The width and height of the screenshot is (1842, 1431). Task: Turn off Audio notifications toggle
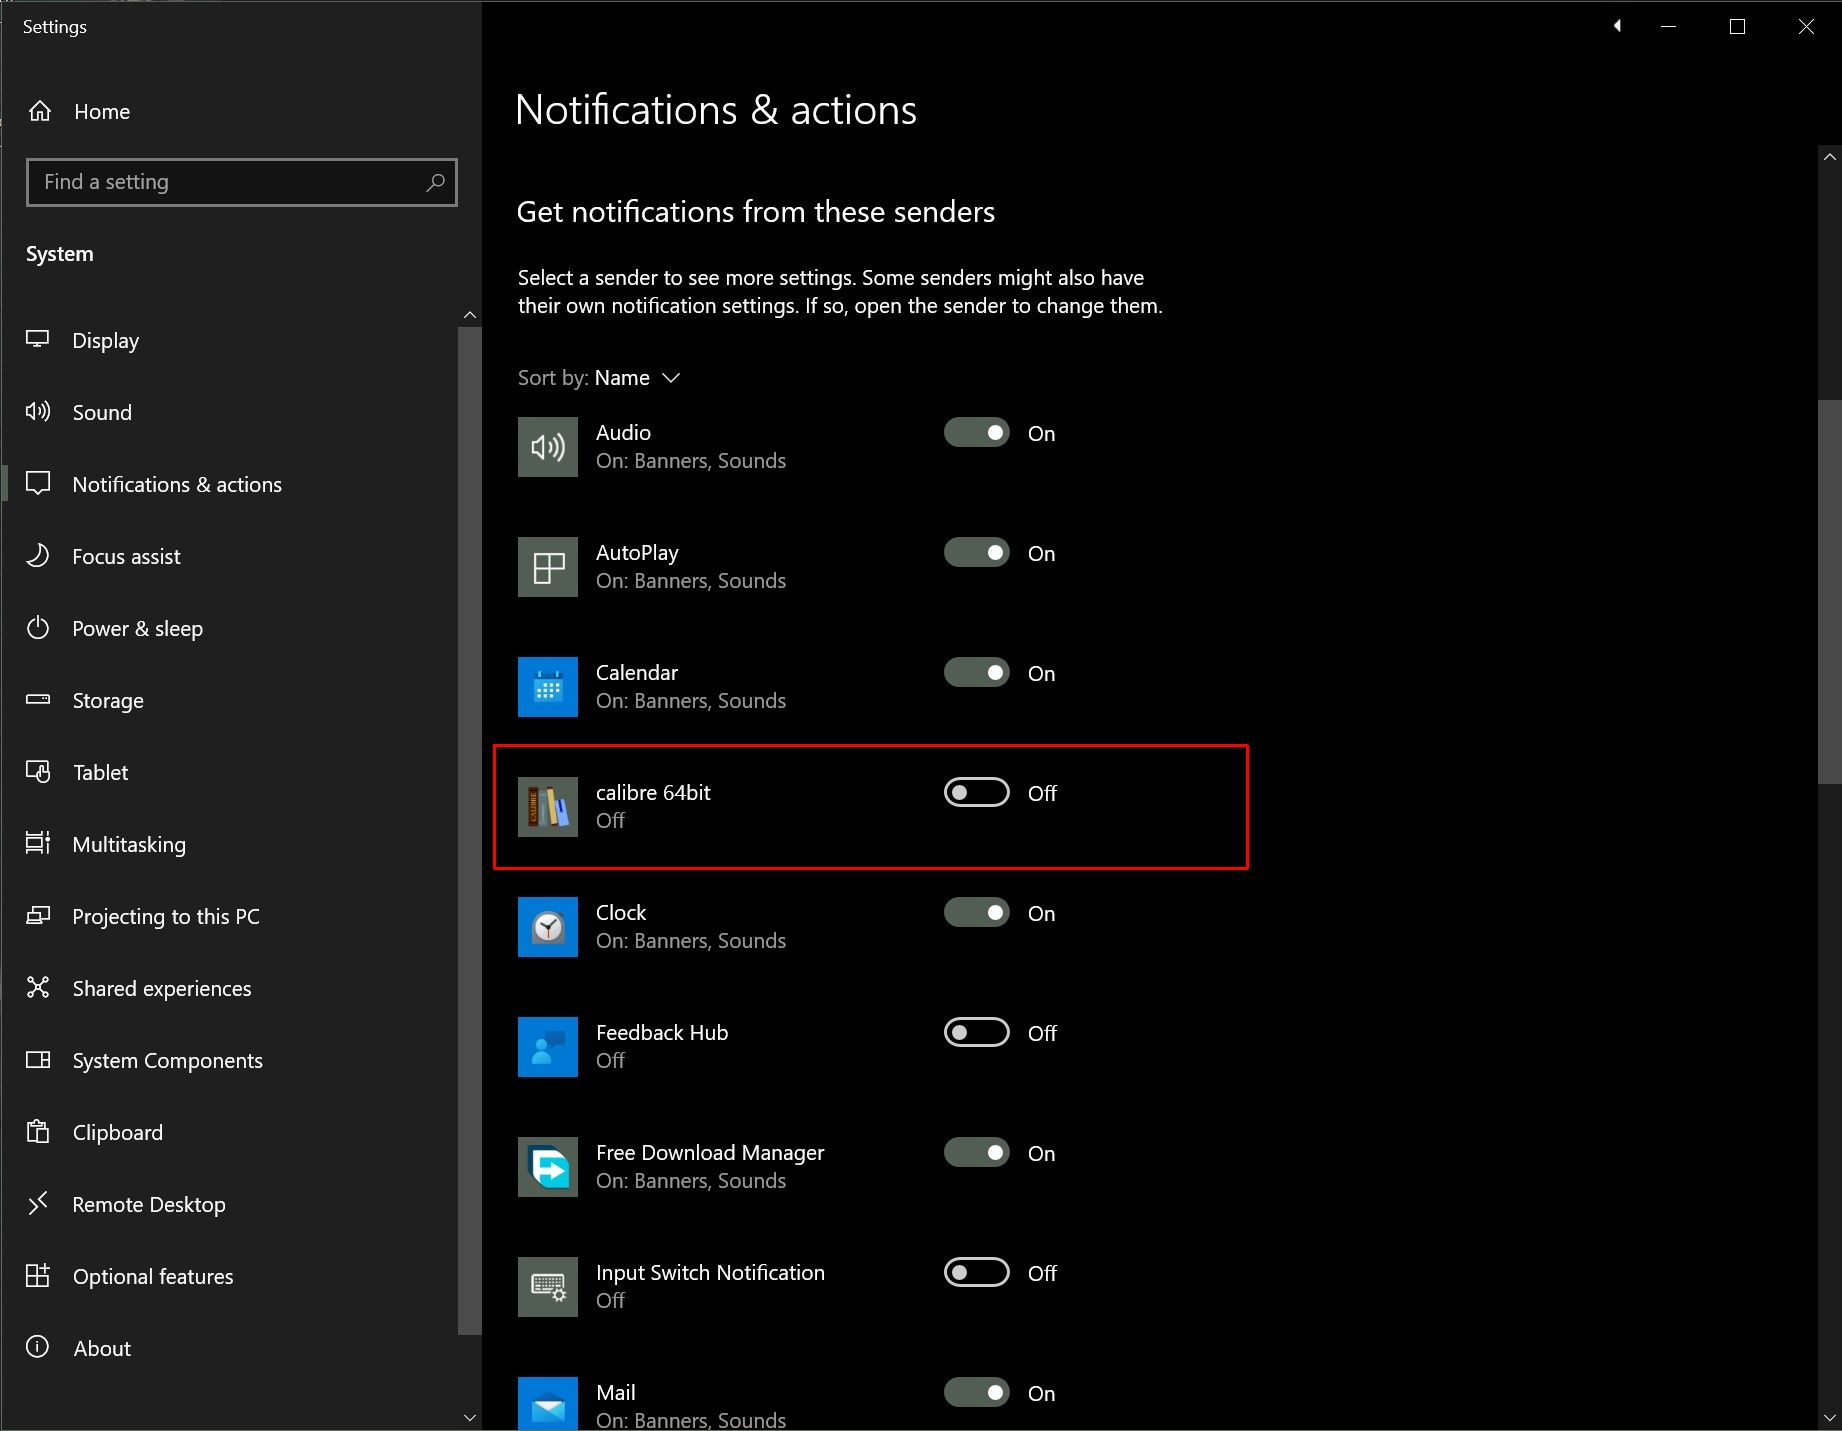pos(976,433)
